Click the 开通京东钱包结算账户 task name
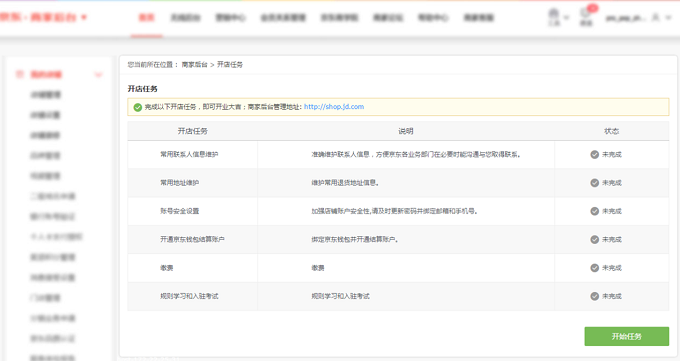This screenshot has width=680, height=361. click(x=192, y=240)
